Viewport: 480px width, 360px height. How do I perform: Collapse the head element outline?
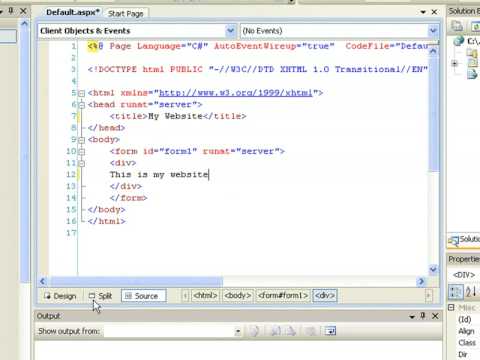81,105
